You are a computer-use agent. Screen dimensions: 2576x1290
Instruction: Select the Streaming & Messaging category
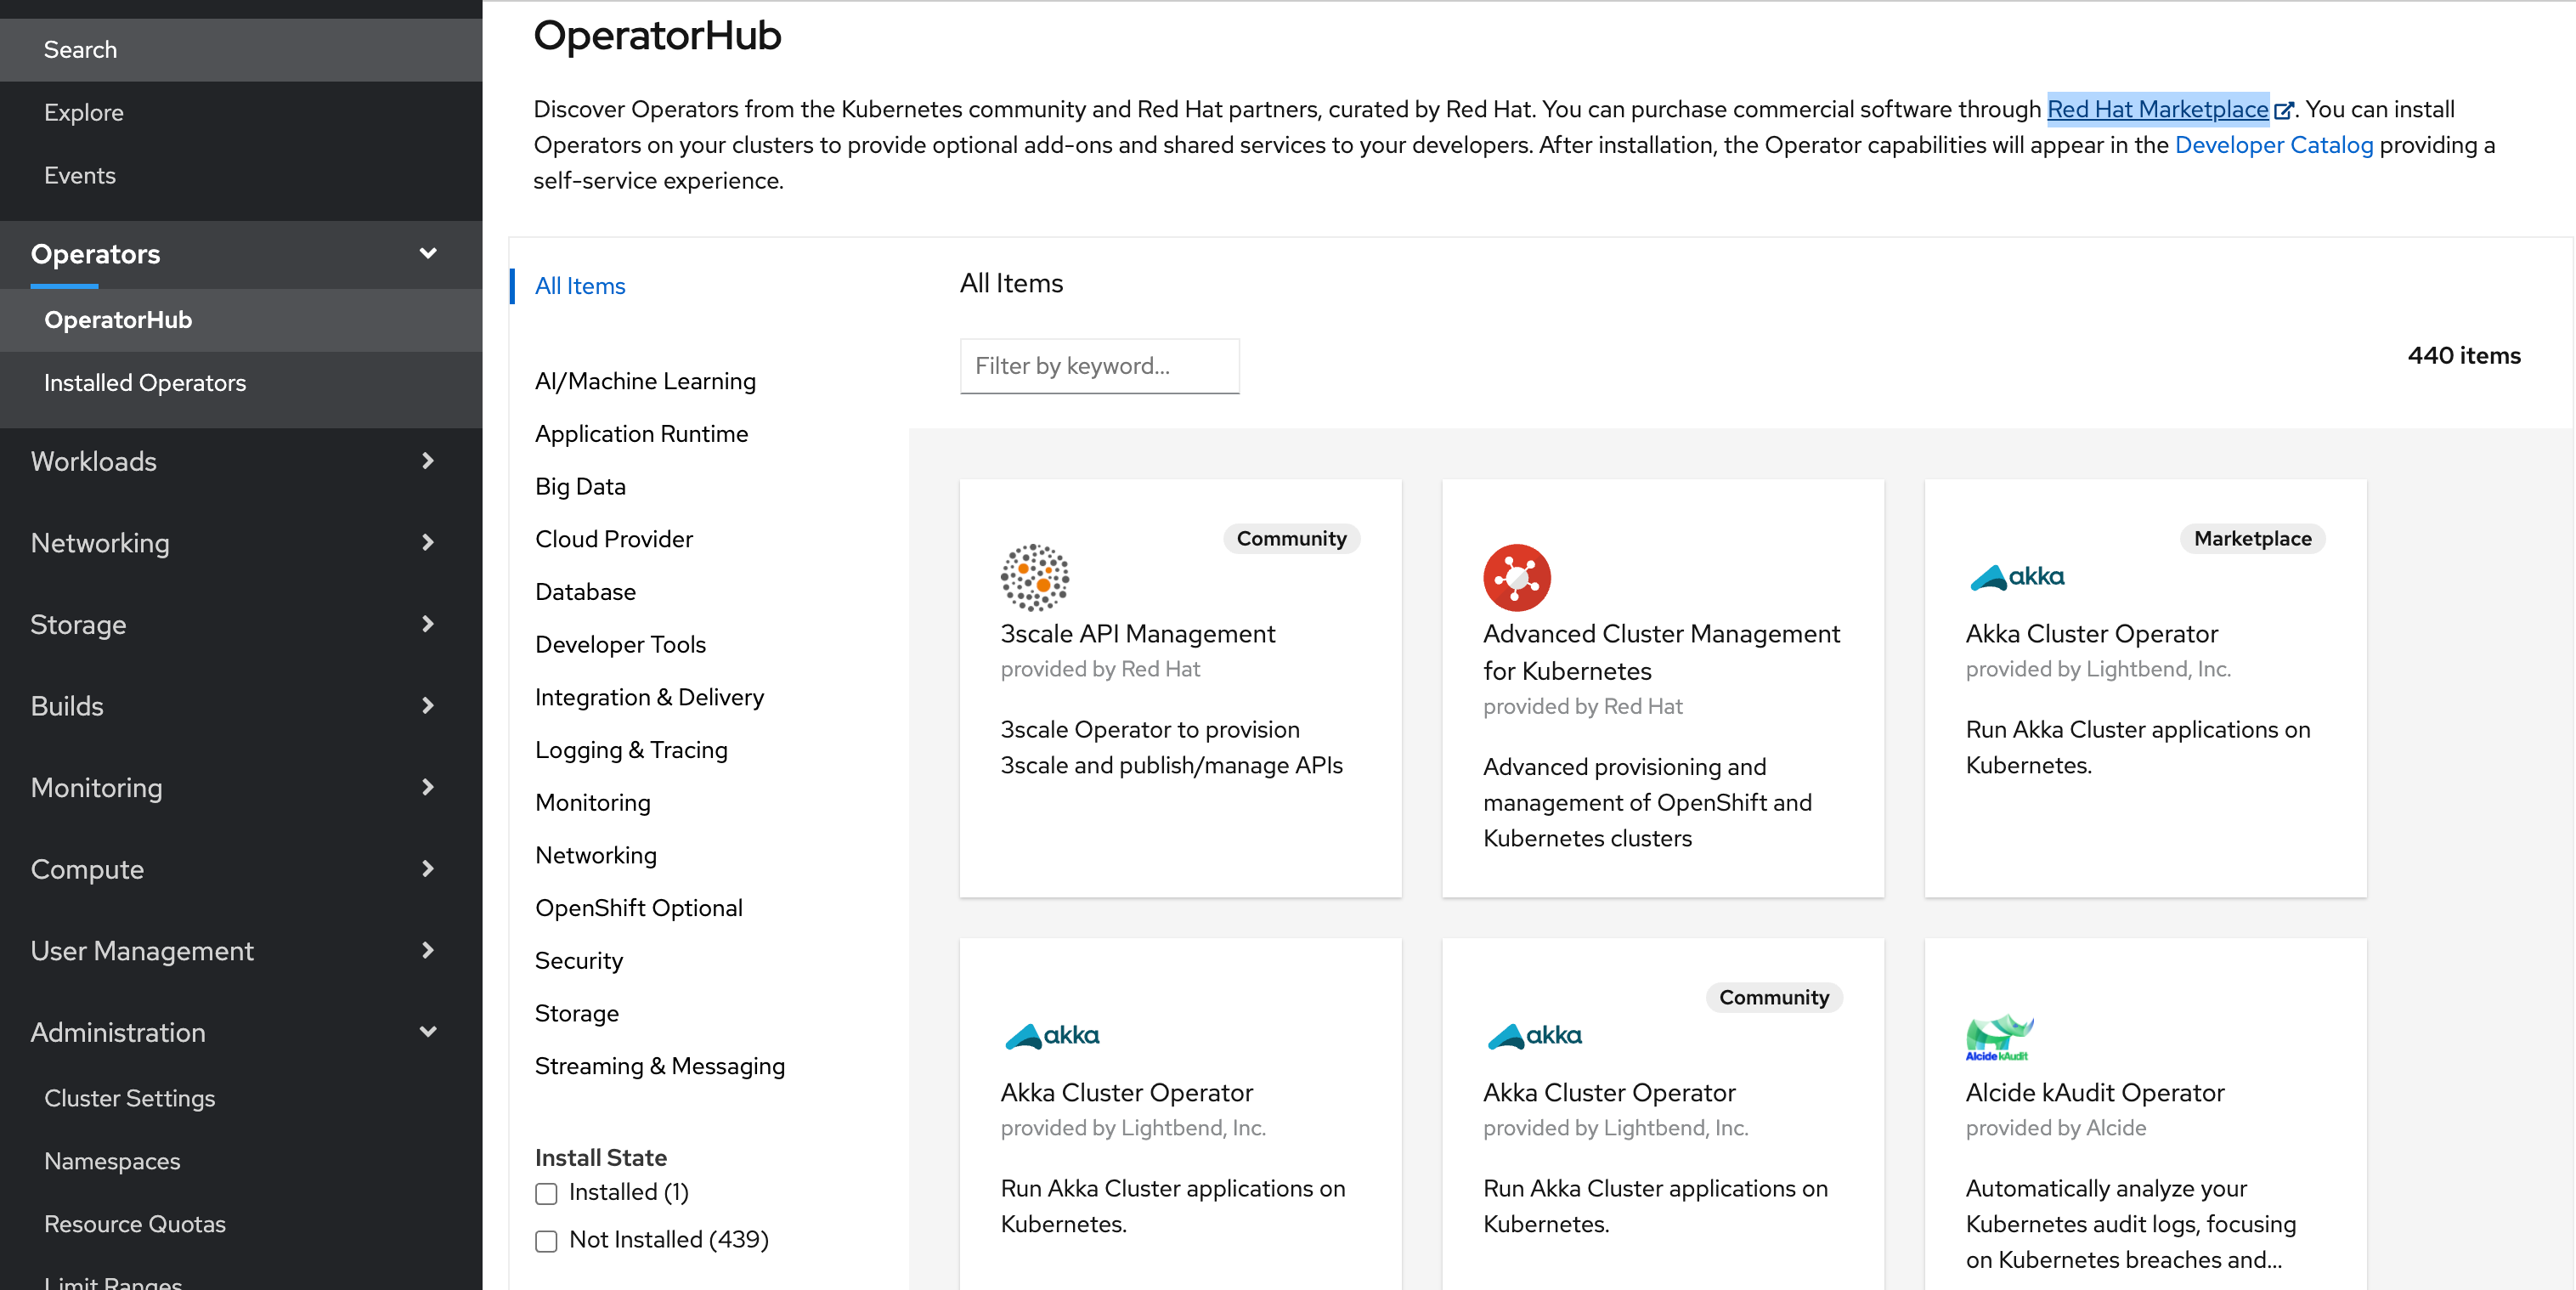click(x=660, y=1066)
